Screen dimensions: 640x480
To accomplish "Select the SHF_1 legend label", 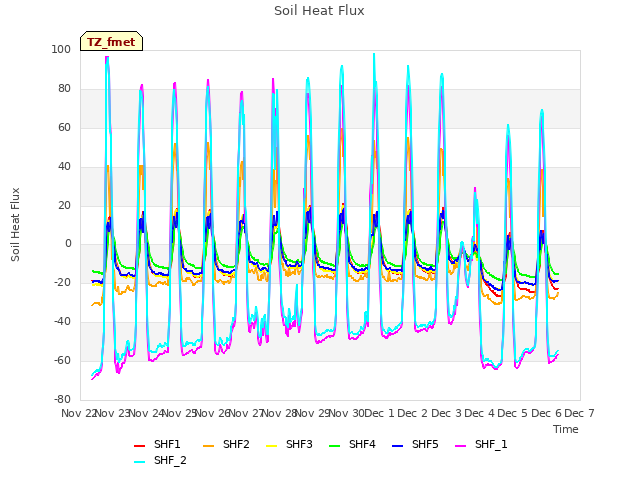I will coord(491,444).
